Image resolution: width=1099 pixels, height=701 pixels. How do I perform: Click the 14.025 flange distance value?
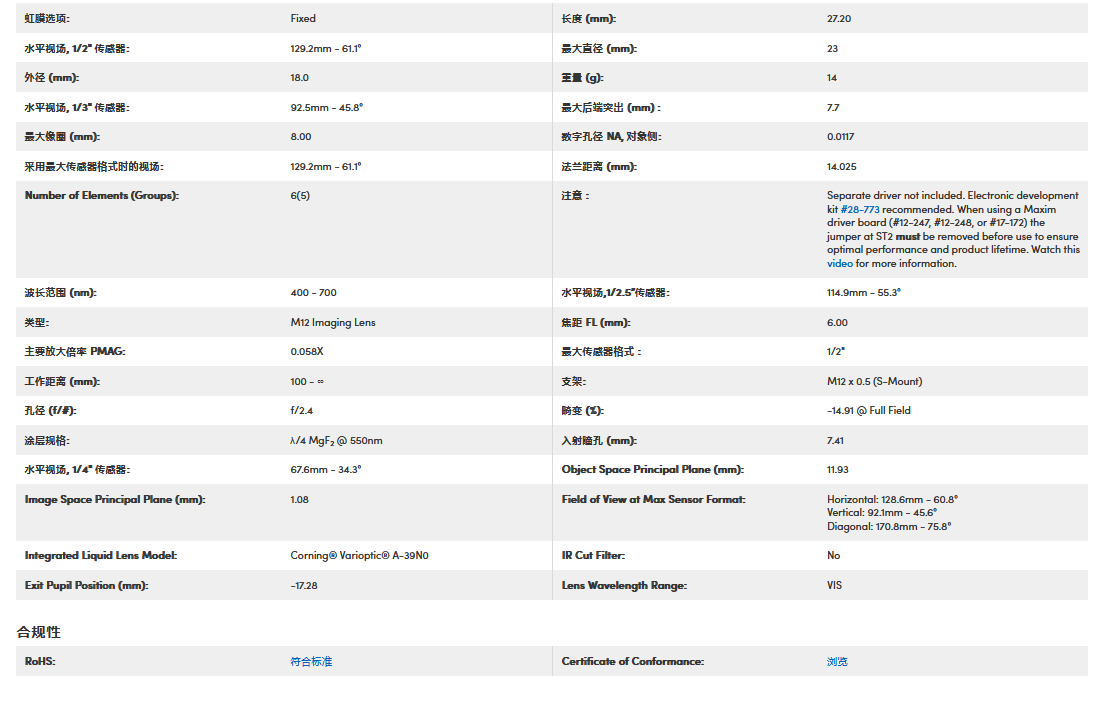tap(841, 167)
